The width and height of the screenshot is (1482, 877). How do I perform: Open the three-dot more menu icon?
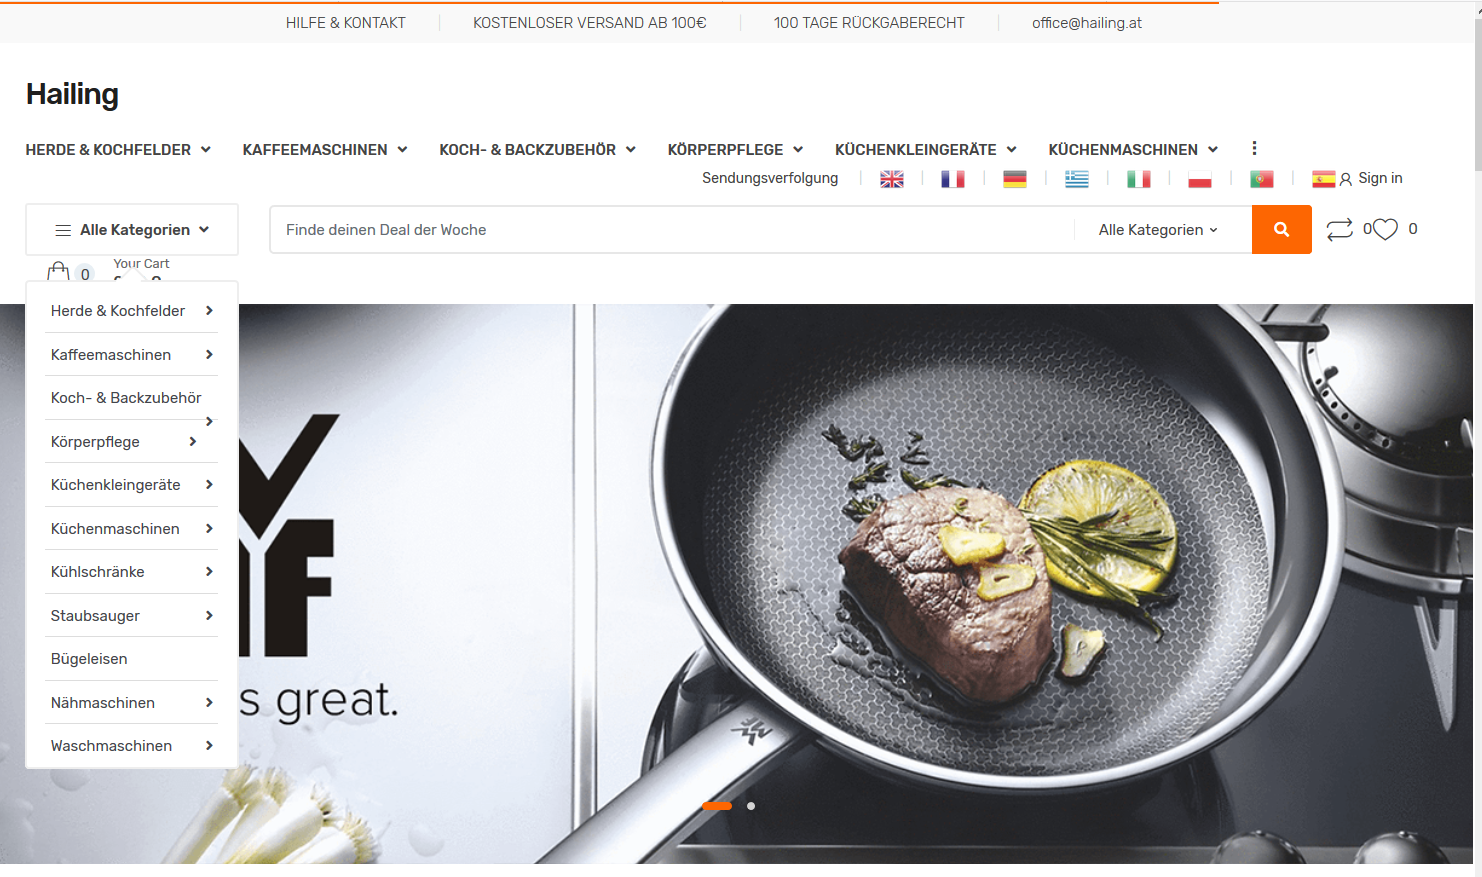[1254, 148]
